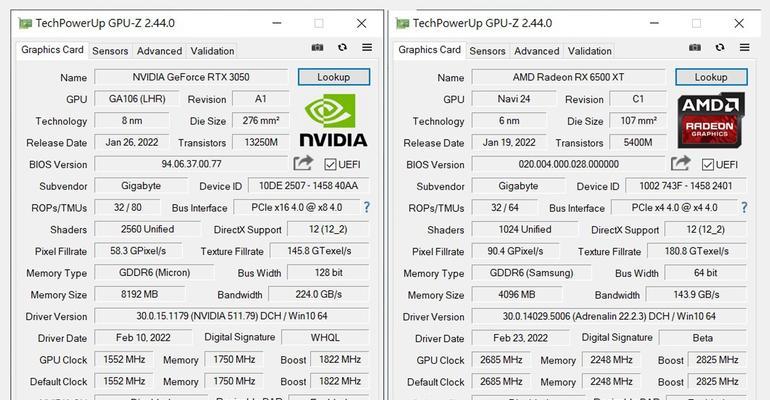Toggle the UEFI checkbox in NVIDIA window

(330, 164)
